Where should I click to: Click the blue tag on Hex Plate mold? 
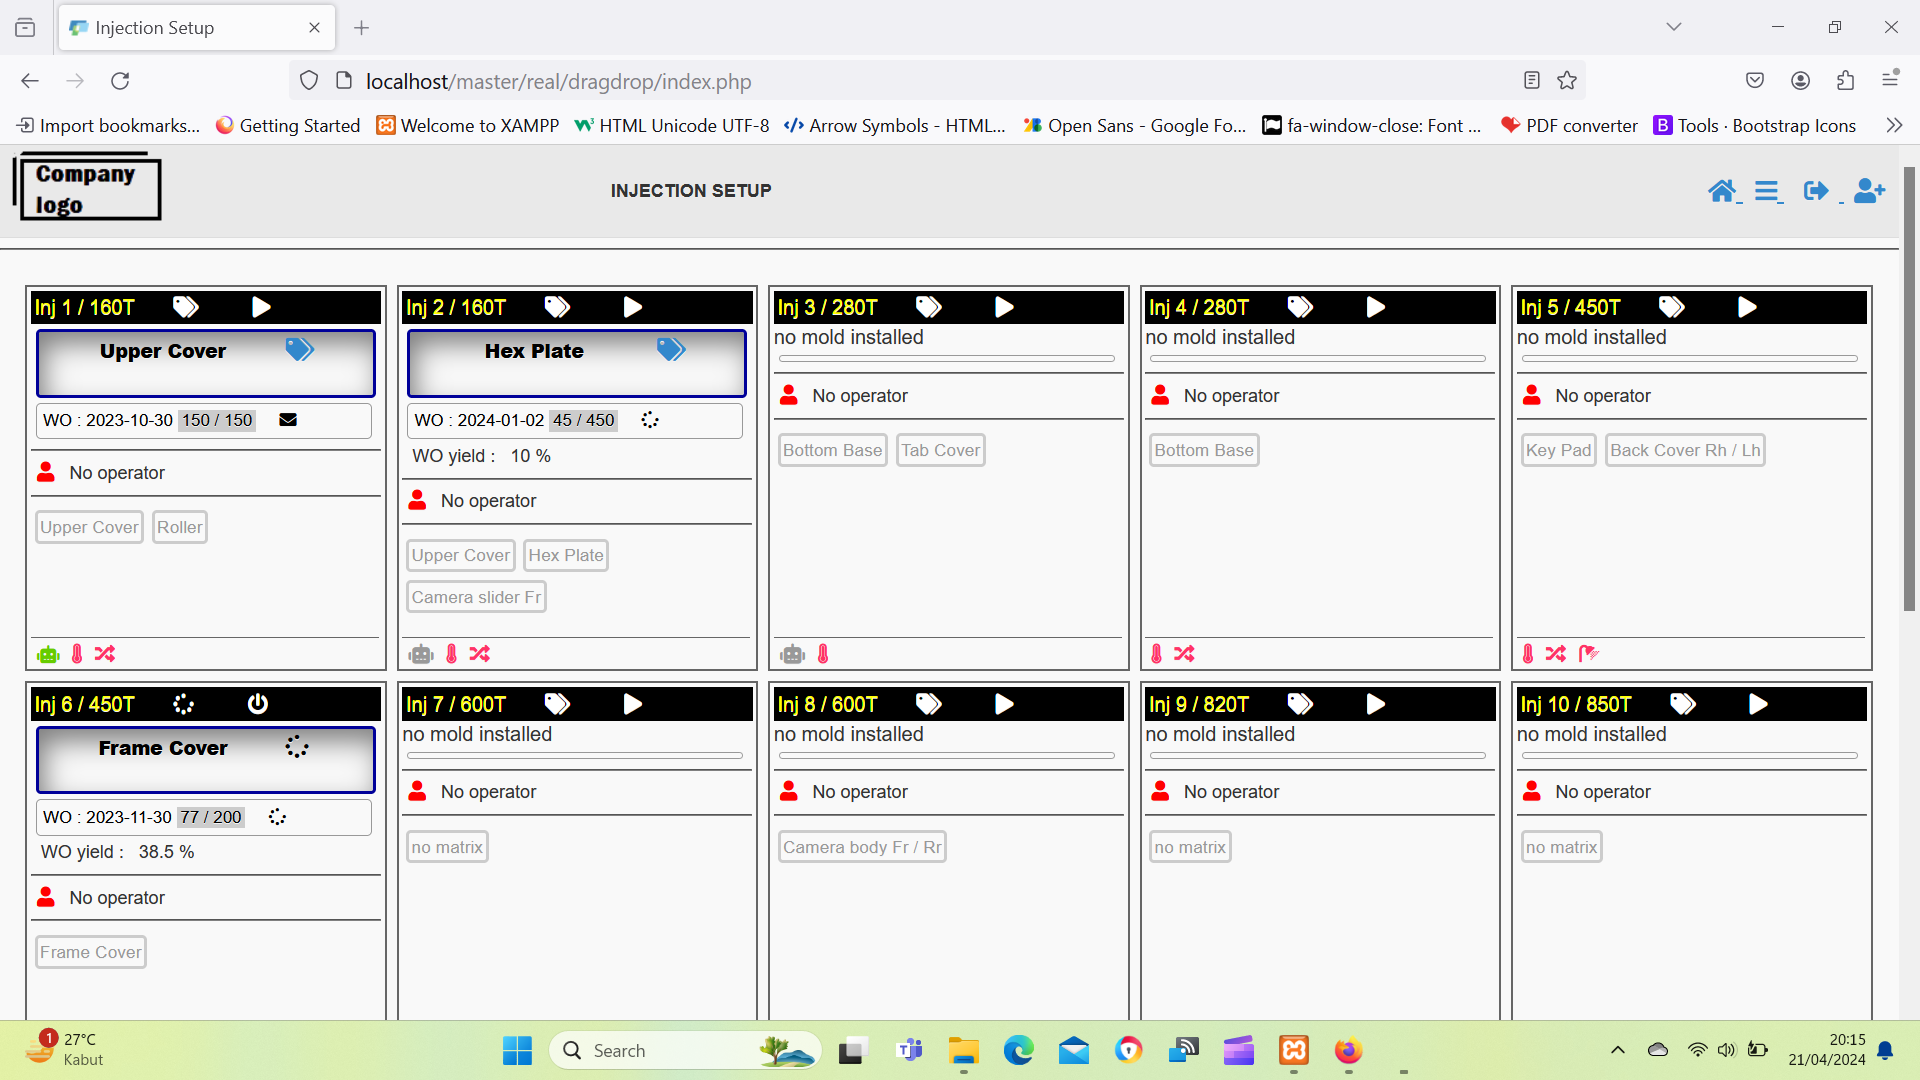point(670,350)
